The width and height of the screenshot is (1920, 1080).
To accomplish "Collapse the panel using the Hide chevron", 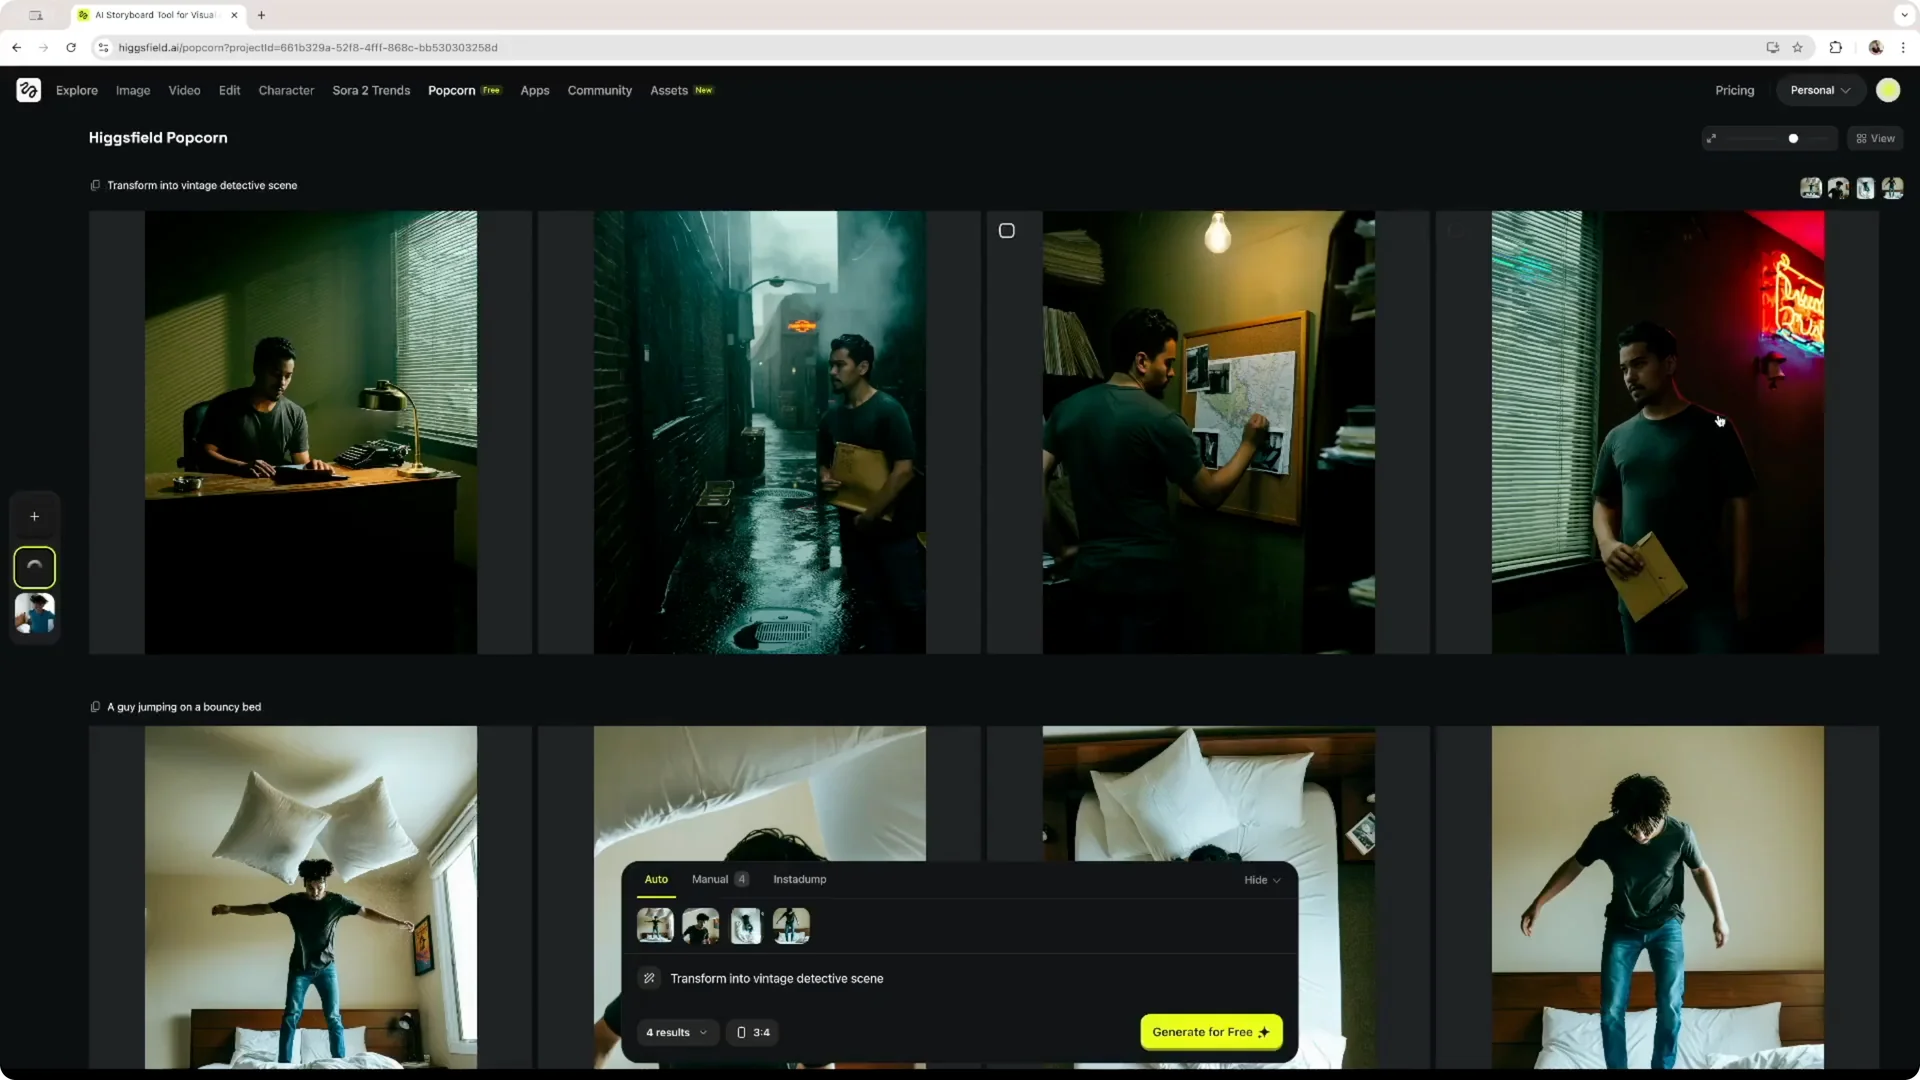I will tap(1261, 880).
